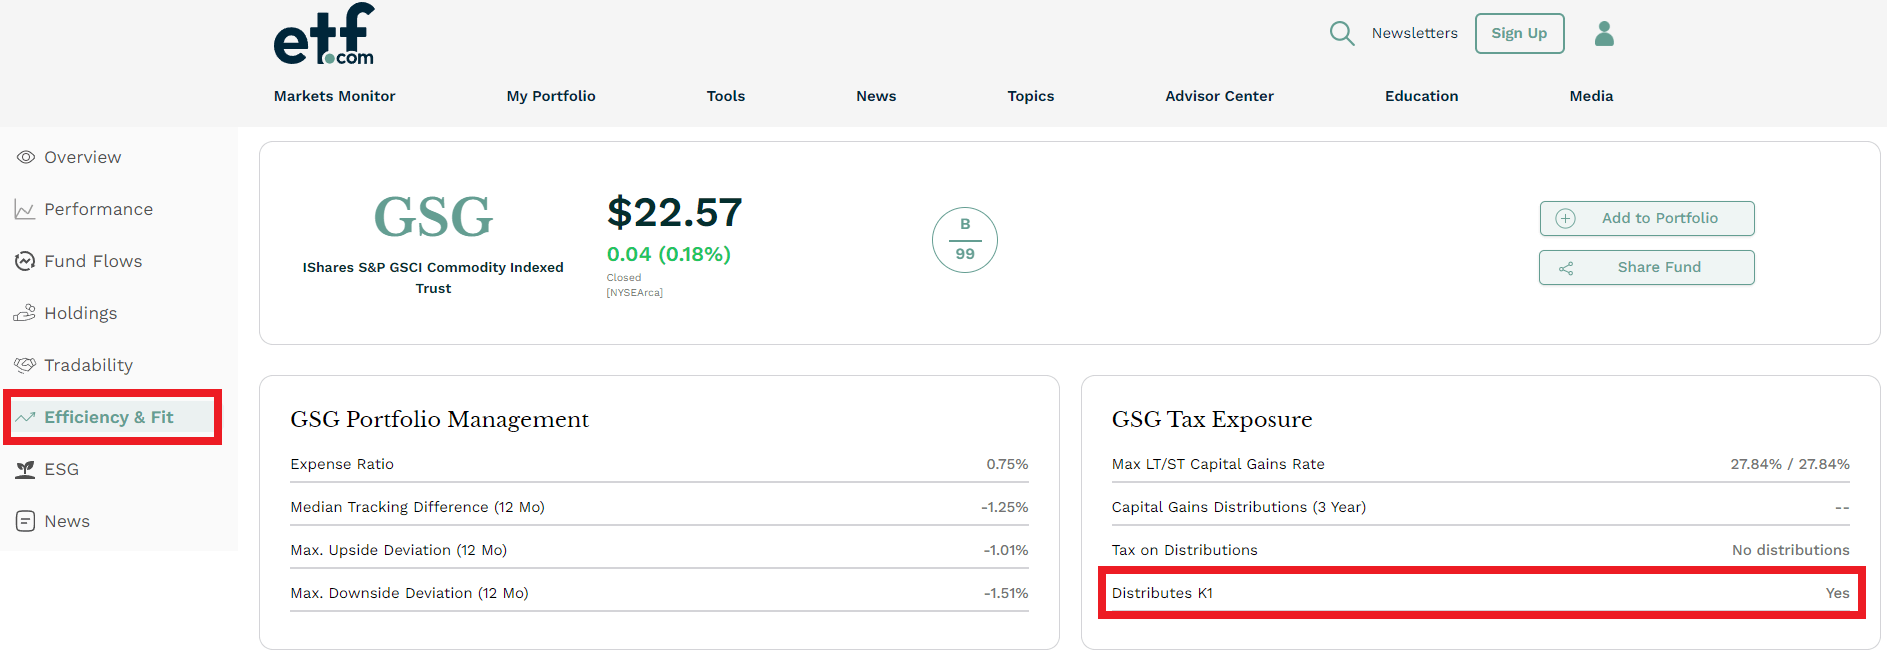The height and width of the screenshot is (659, 1887).
Task: Go to the Overview section
Action: click(x=83, y=157)
